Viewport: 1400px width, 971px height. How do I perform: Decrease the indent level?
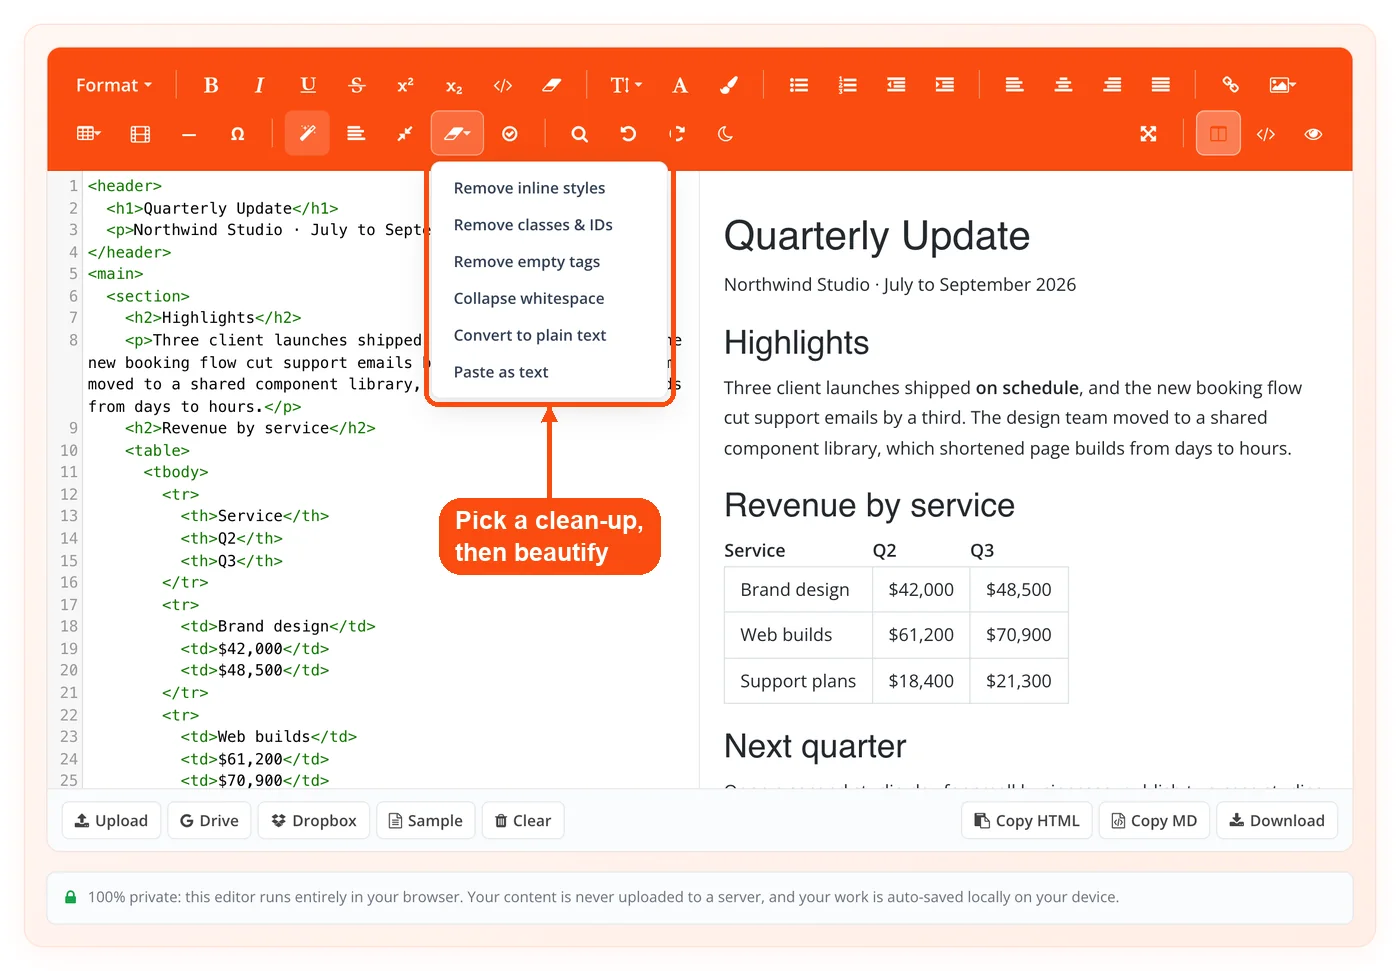[x=896, y=85]
